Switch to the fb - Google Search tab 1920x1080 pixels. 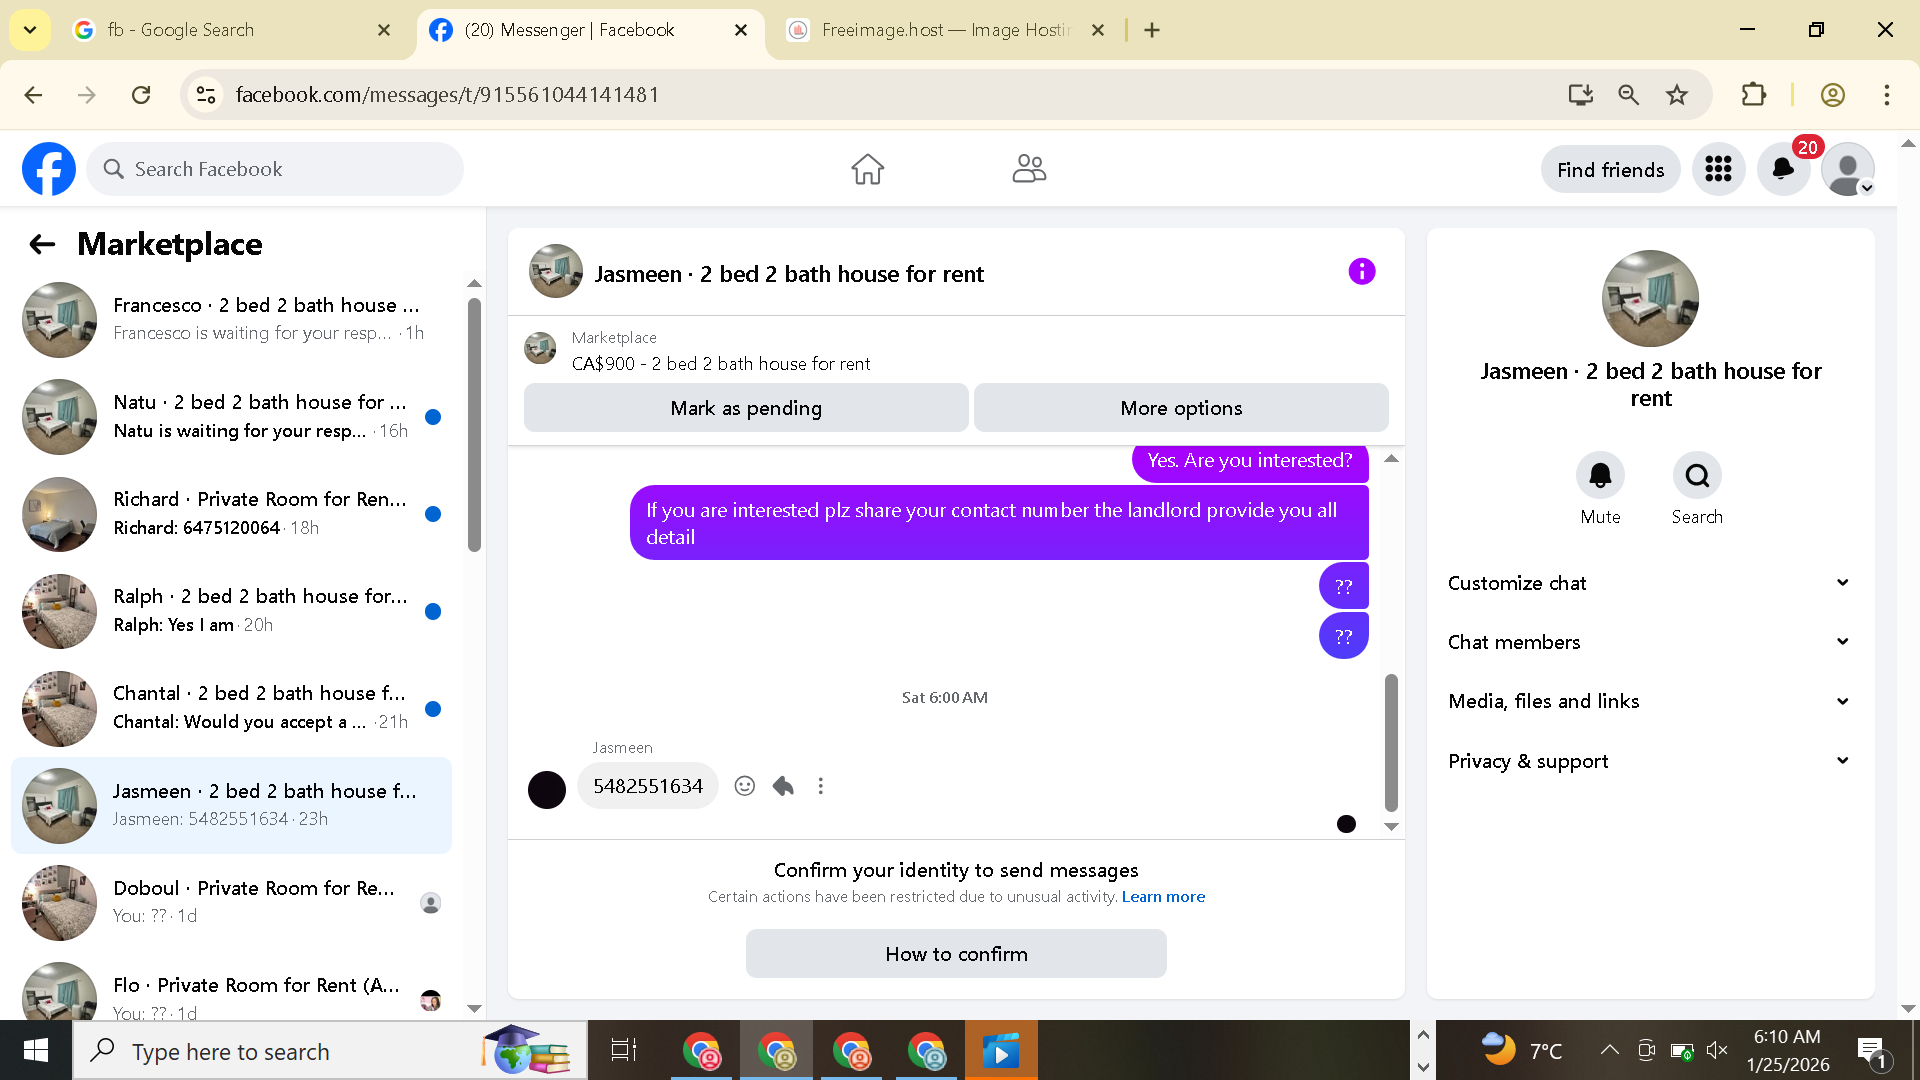pos(232,30)
